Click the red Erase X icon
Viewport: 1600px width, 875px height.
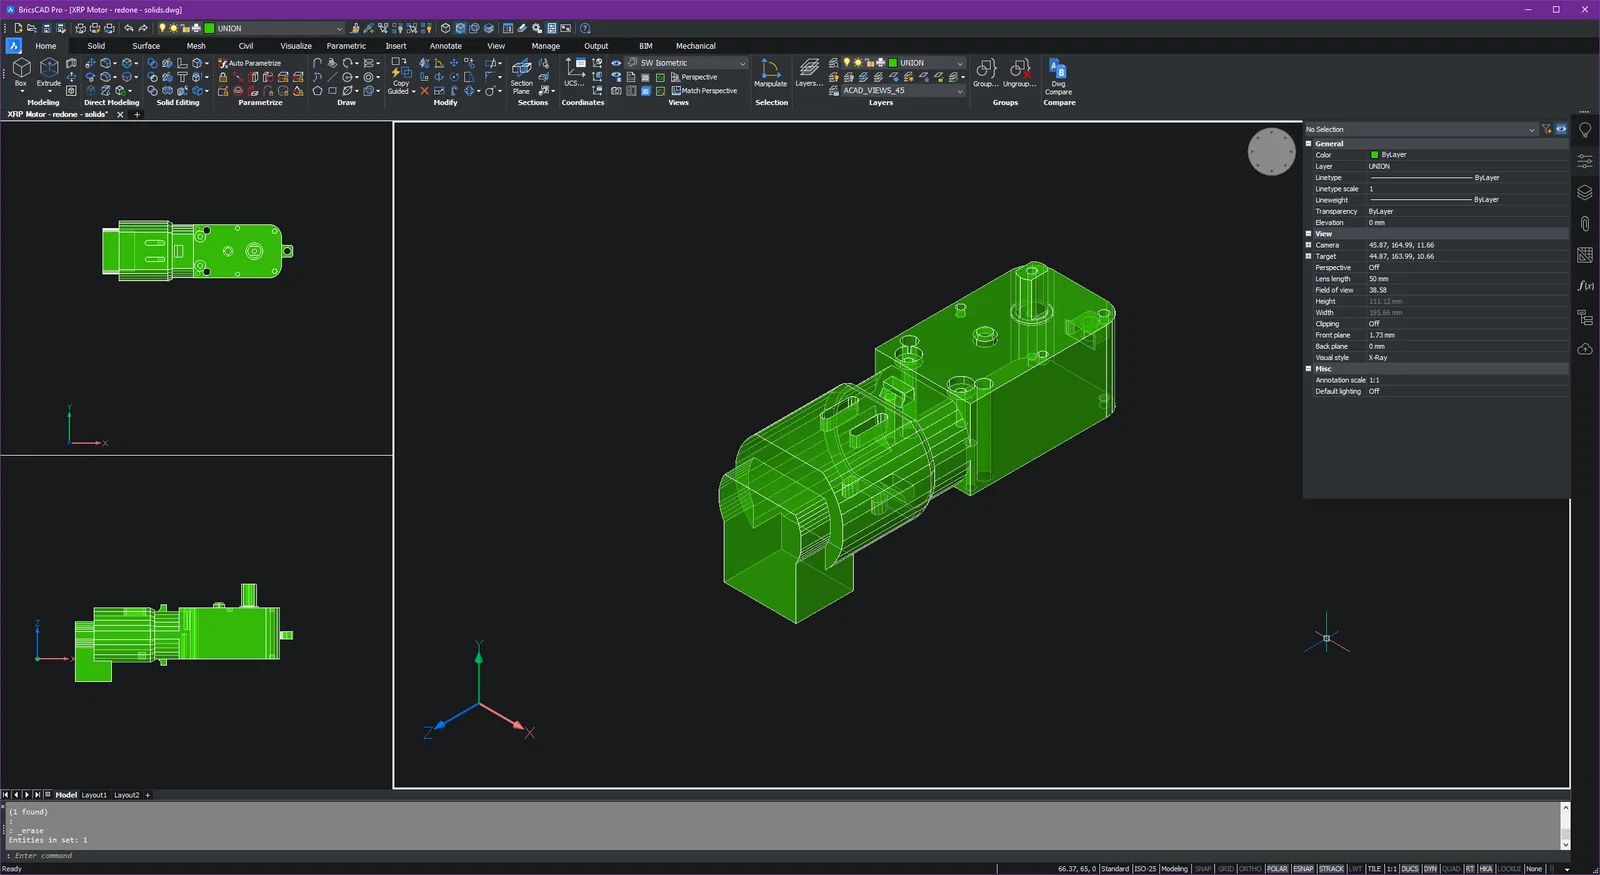[424, 91]
